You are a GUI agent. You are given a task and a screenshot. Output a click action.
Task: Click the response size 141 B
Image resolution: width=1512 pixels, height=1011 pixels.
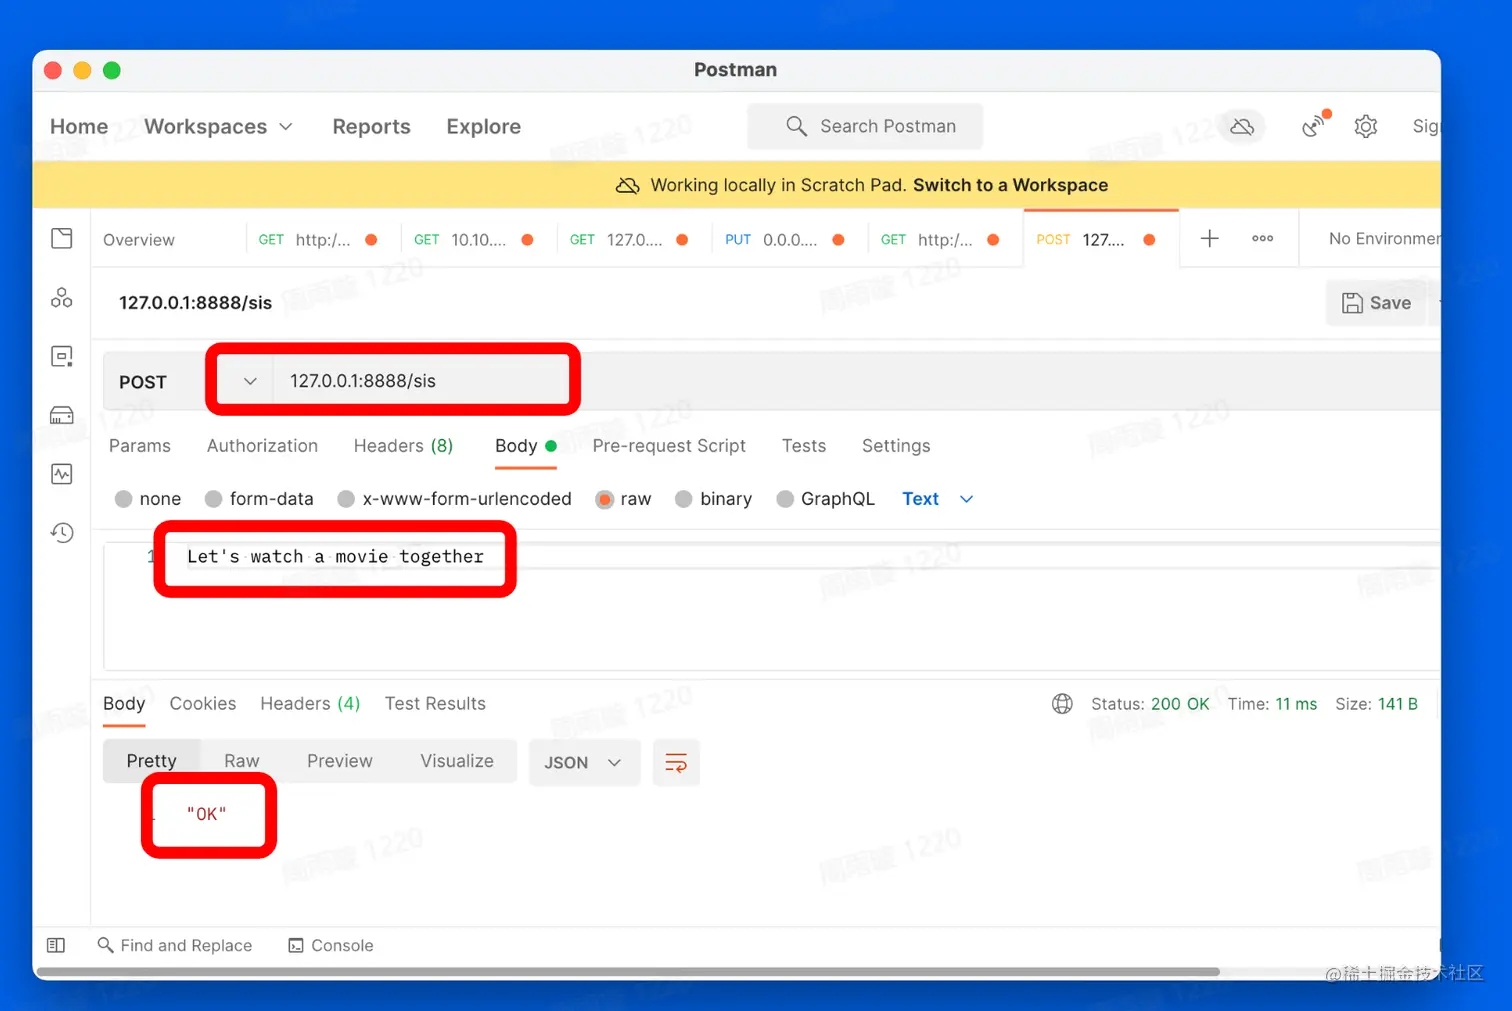point(1398,704)
